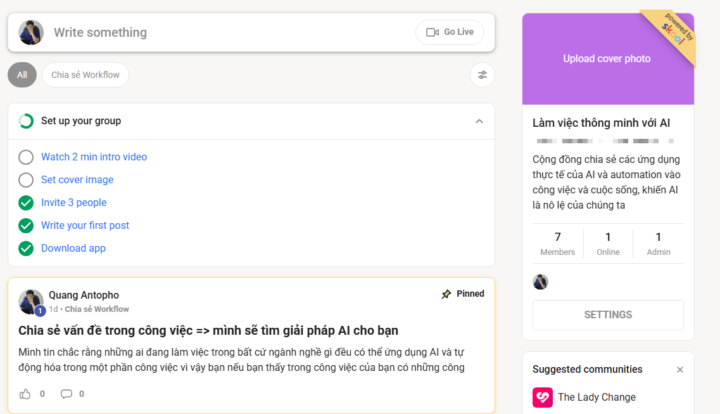The image size is (720, 414).
Task: Click the setup progress ring icon
Action: click(26, 121)
